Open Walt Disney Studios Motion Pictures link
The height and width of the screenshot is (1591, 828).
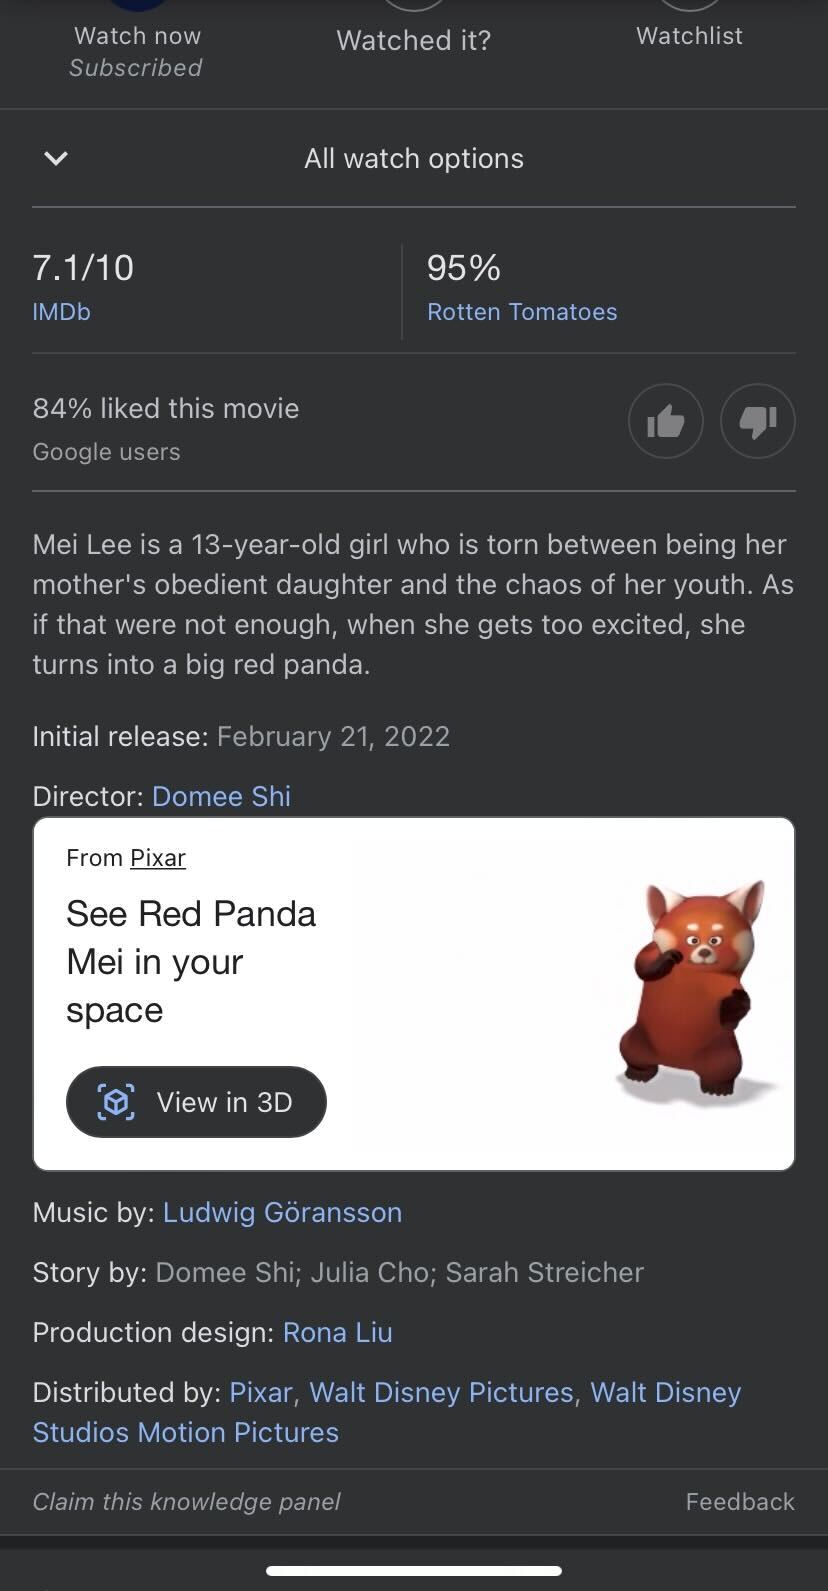[x=186, y=1432]
